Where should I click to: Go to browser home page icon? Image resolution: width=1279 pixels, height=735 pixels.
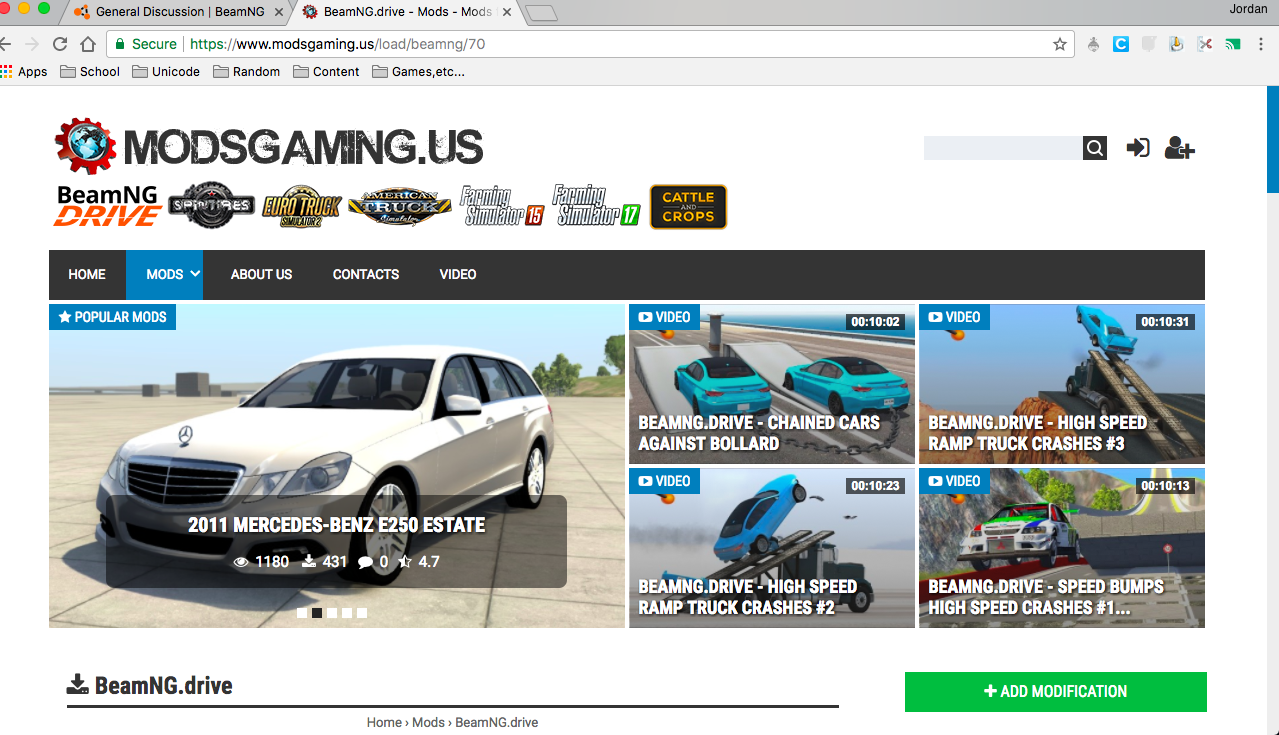coord(88,44)
